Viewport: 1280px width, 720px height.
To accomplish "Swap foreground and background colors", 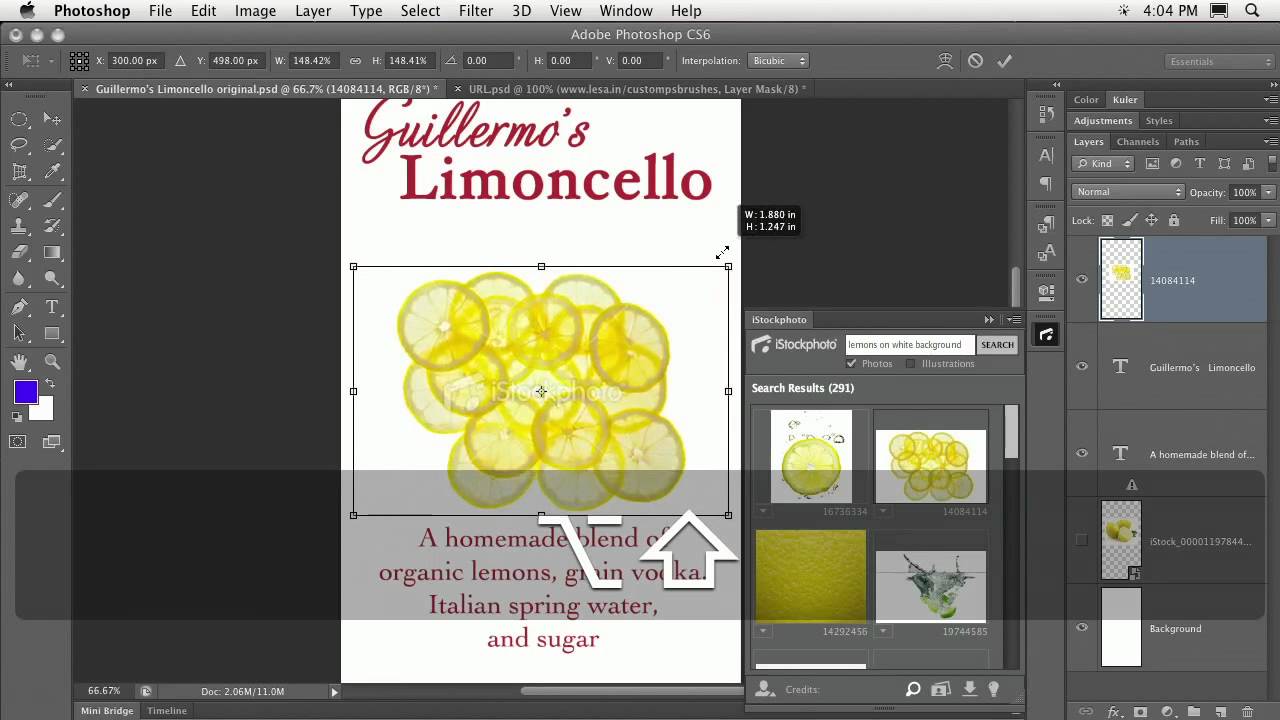I will pos(49,384).
